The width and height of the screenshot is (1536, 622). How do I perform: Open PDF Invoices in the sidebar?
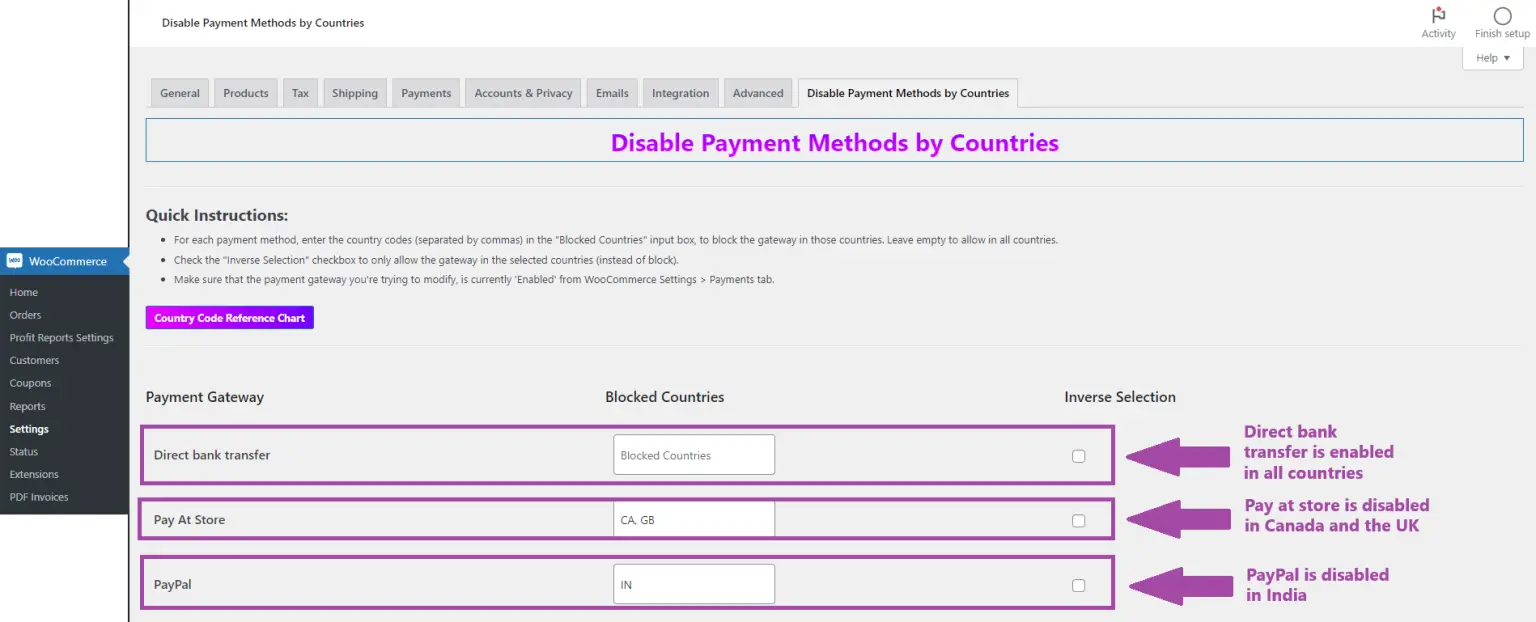click(40, 497)
